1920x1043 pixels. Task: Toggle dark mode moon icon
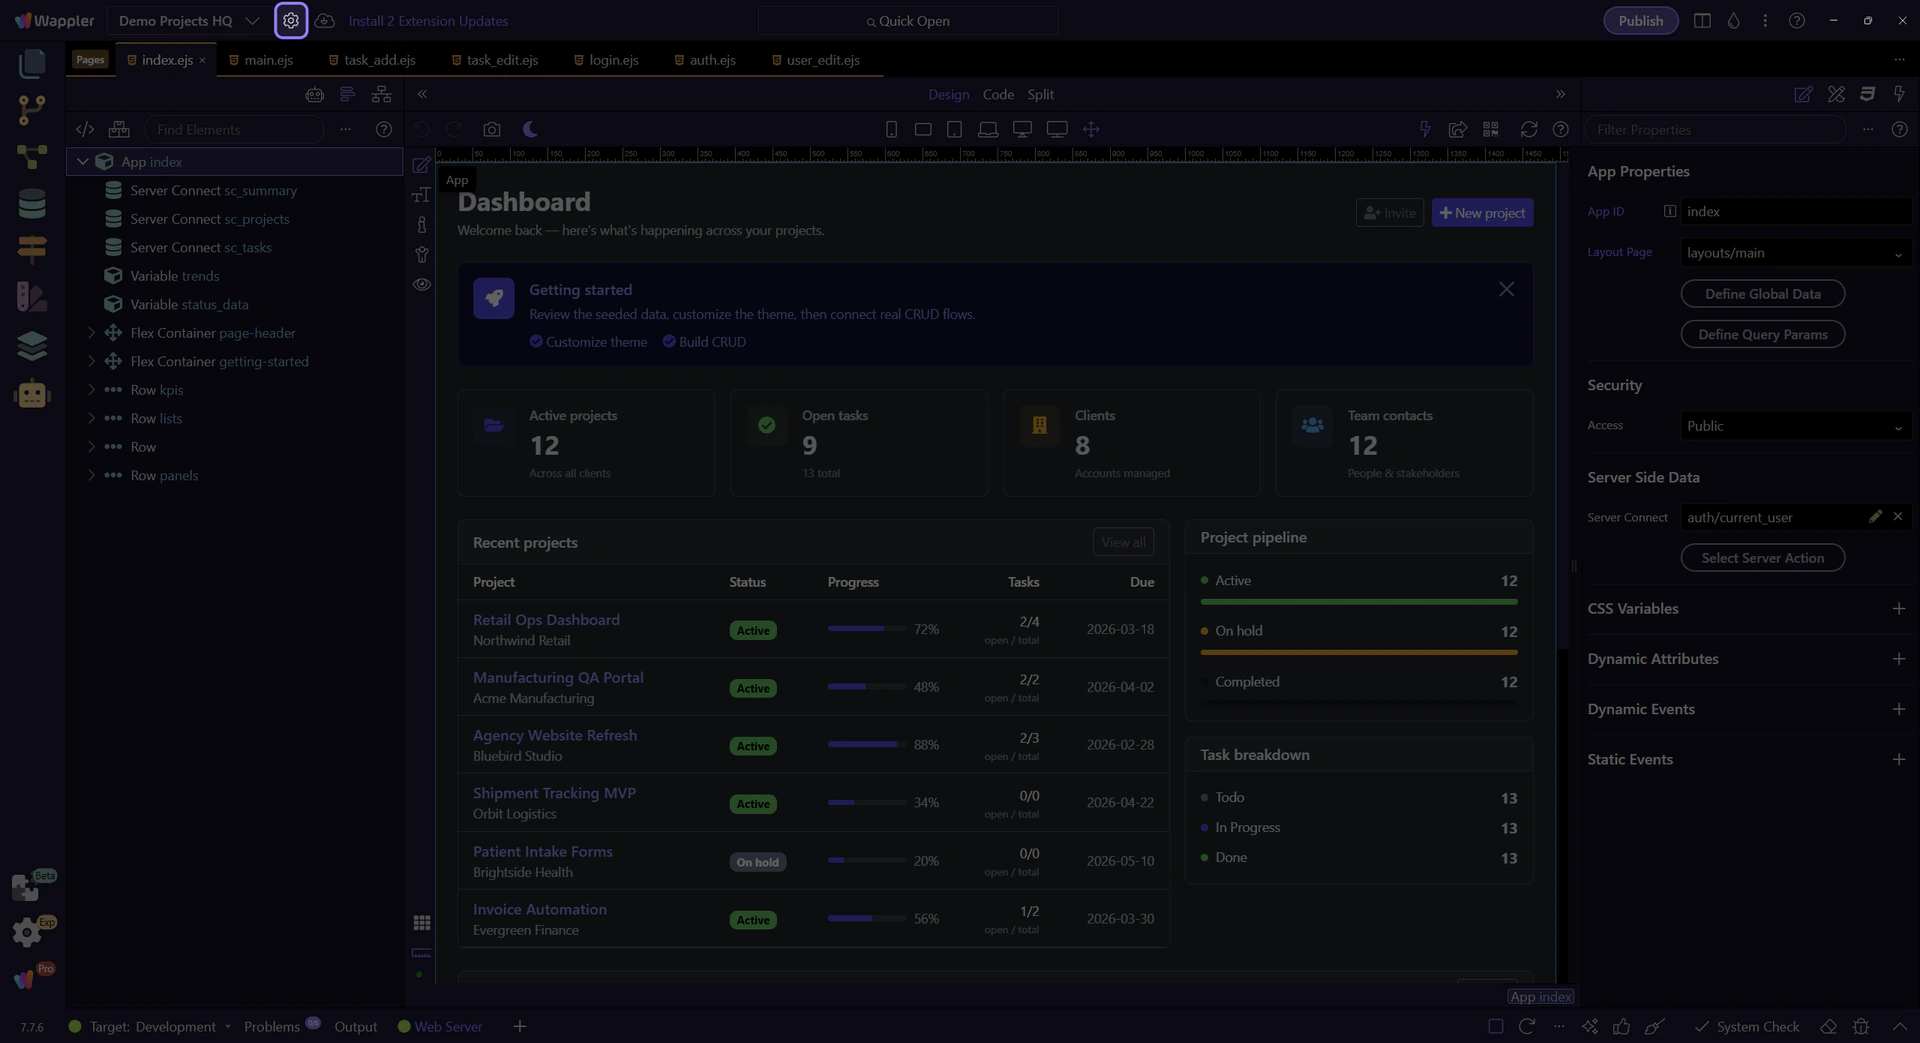coord(530,130)
